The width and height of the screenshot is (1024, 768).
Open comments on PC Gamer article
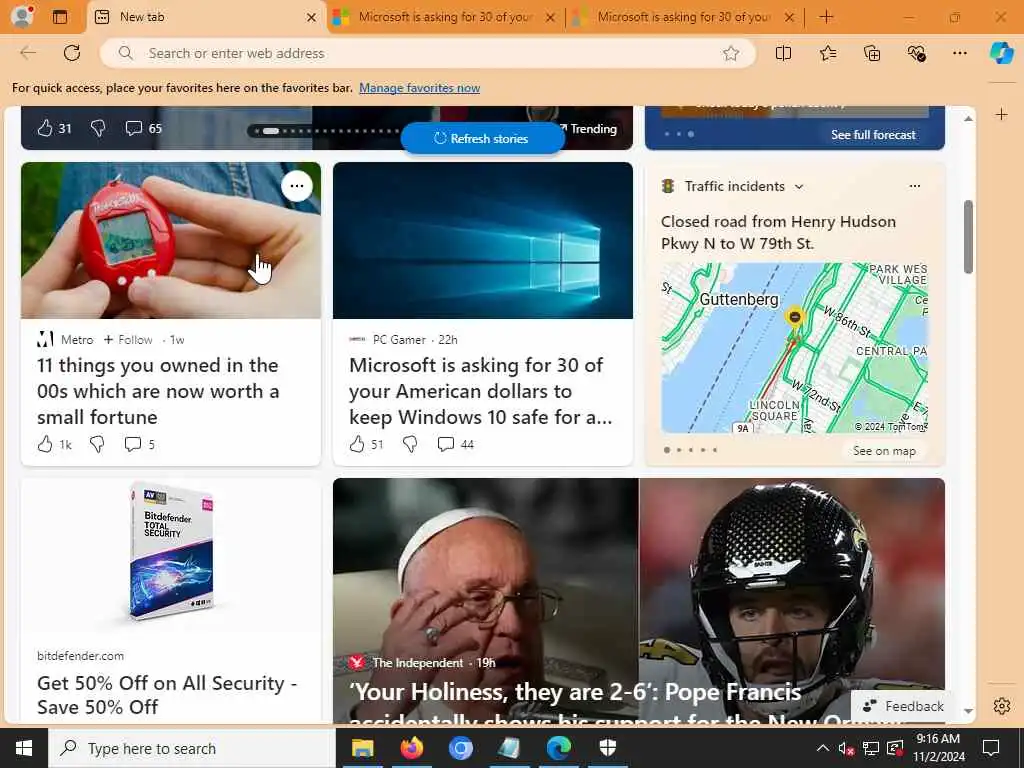click(445, 444)
